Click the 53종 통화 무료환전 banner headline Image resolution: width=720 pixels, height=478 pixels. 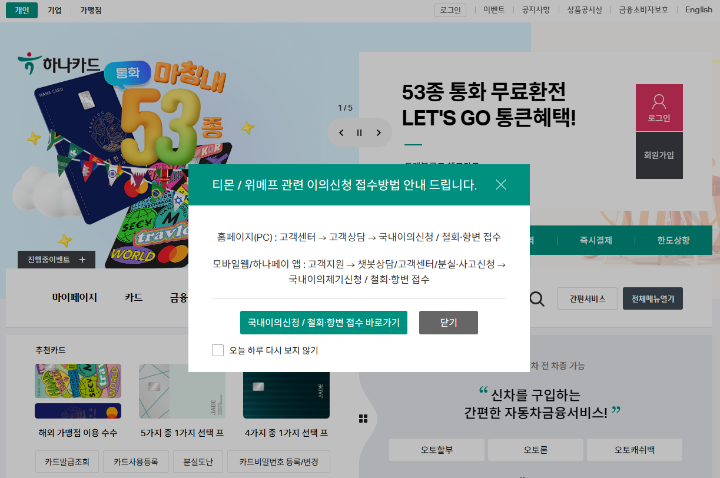[x=489, y=105]
